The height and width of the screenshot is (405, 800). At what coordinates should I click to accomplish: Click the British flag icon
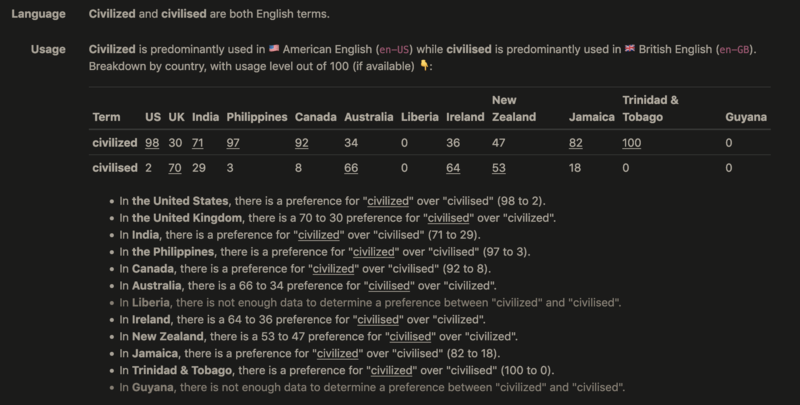pos(630,49)
